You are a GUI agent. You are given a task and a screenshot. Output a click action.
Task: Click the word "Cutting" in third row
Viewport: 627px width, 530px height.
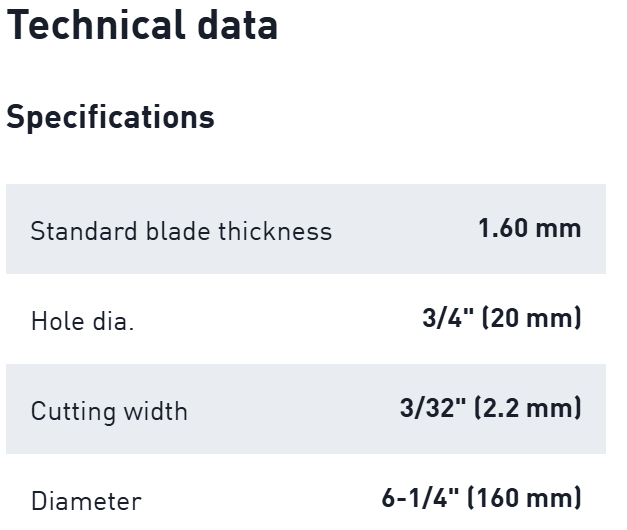tap(72, 411)
